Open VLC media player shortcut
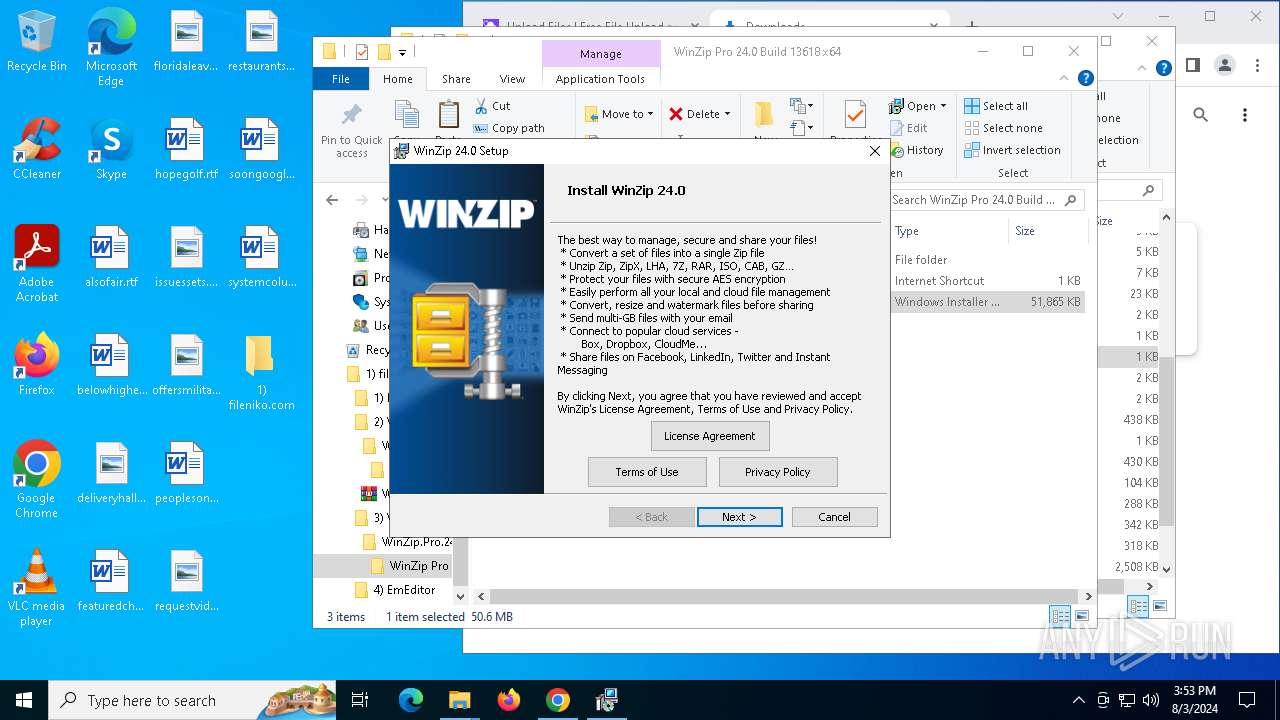Image resolution: width=1280 pixels, height=720 pixels. 37,588
